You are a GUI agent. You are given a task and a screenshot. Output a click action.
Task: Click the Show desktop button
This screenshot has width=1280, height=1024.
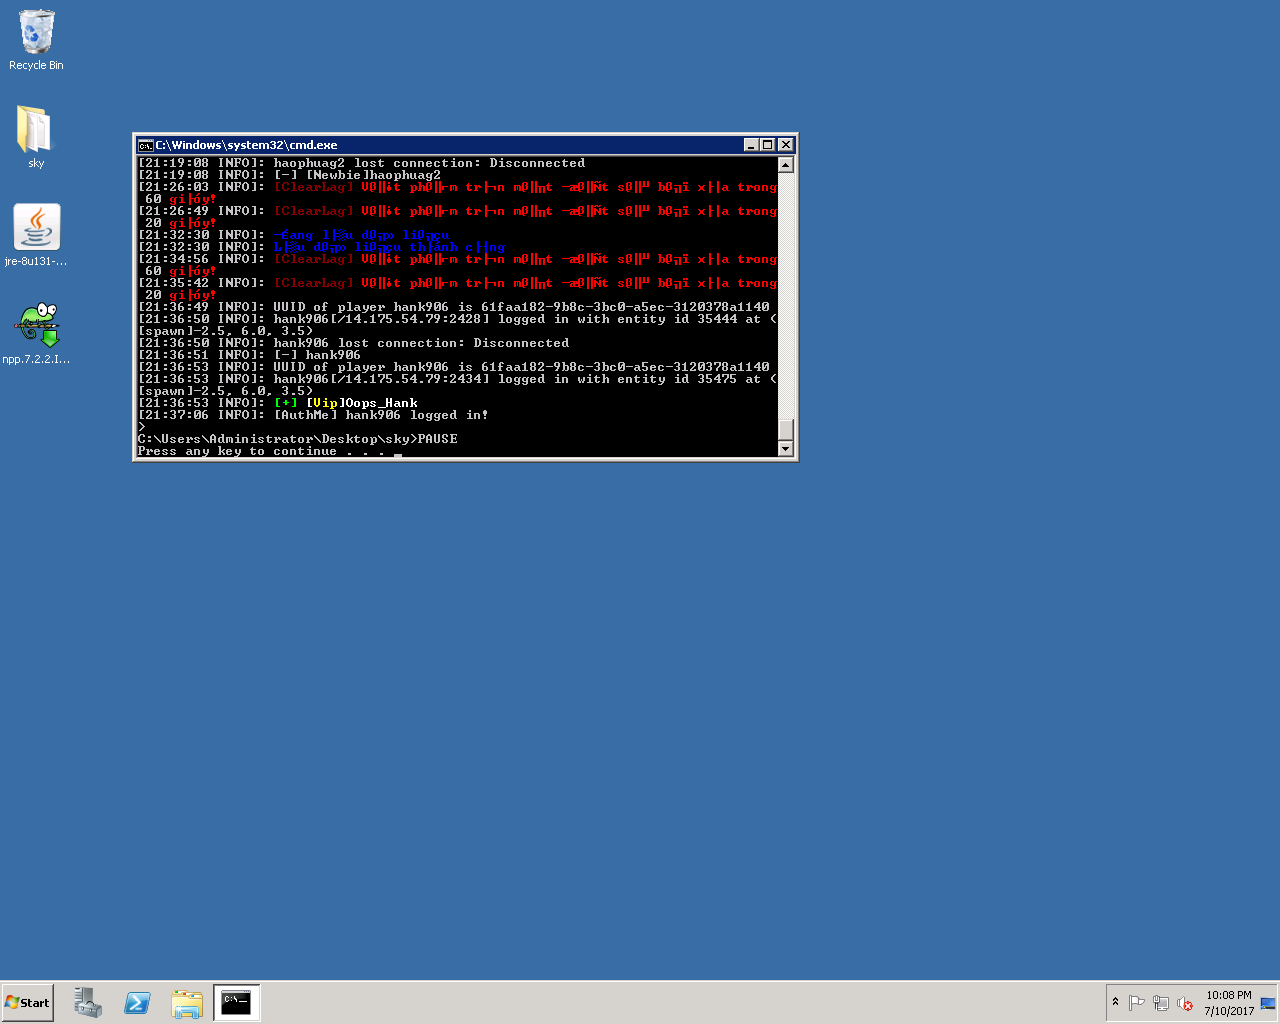point(1268,1003)
